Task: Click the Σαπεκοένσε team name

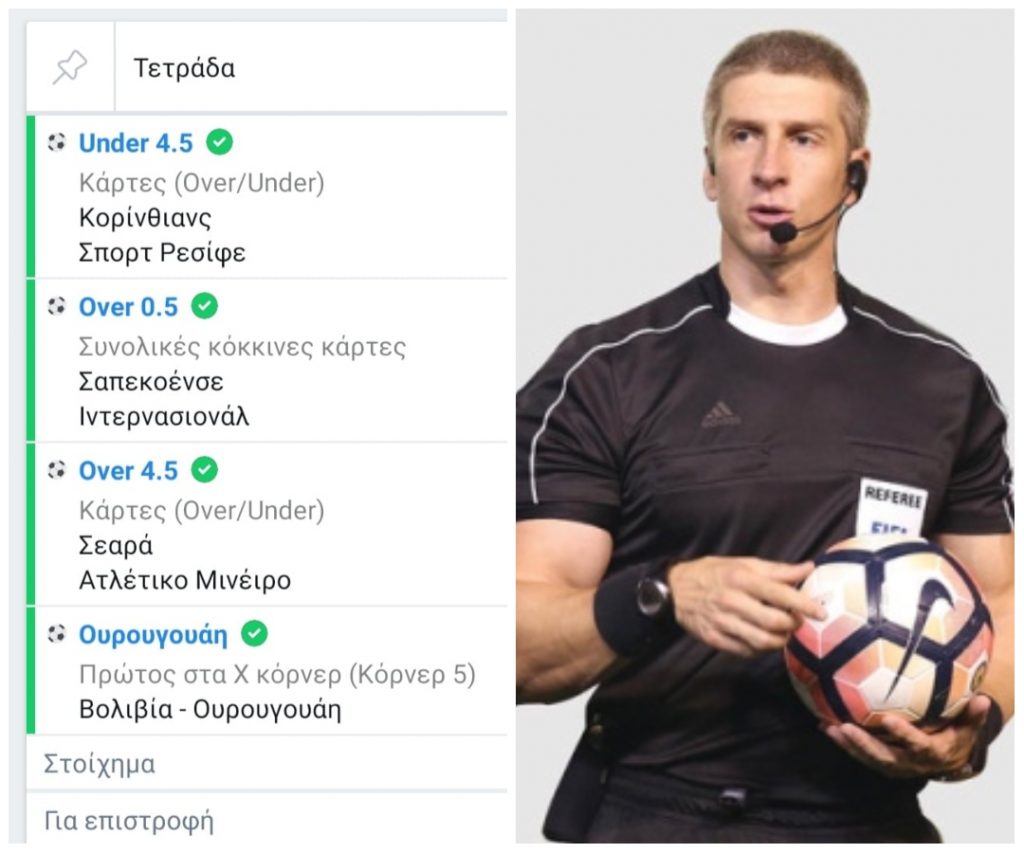Action: pyautogui.click(x=151, y=381)
